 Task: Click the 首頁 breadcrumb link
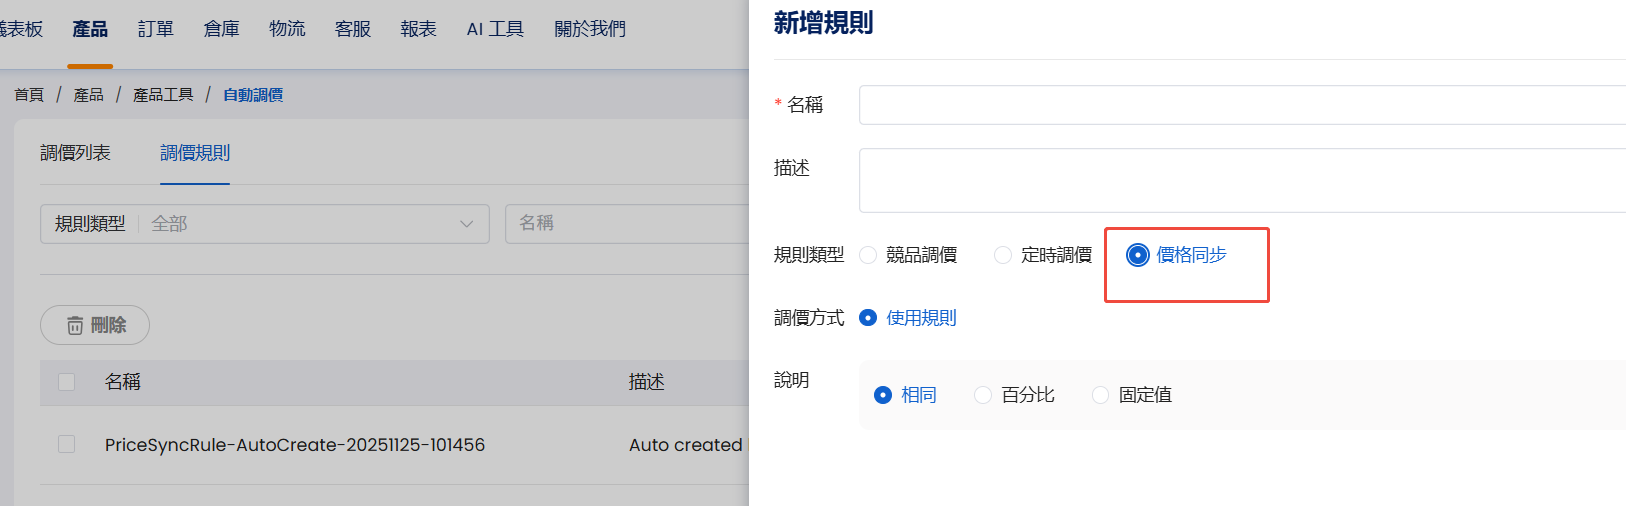tap(29, 95)
